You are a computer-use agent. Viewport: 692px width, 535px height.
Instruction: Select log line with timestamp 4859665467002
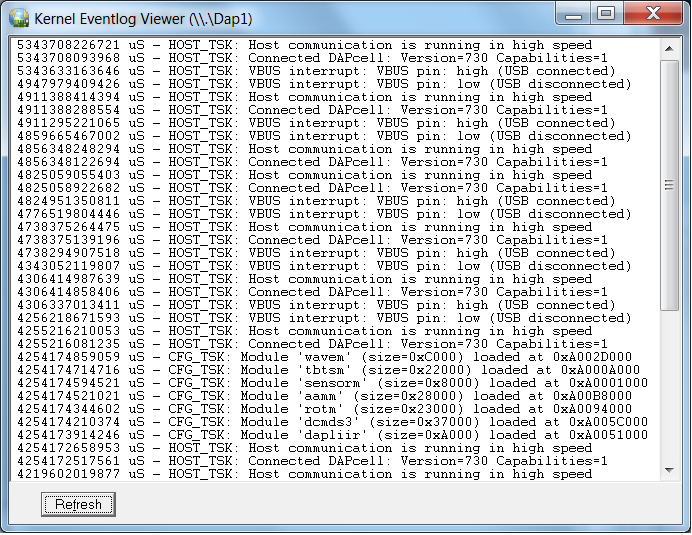[324, 136]
